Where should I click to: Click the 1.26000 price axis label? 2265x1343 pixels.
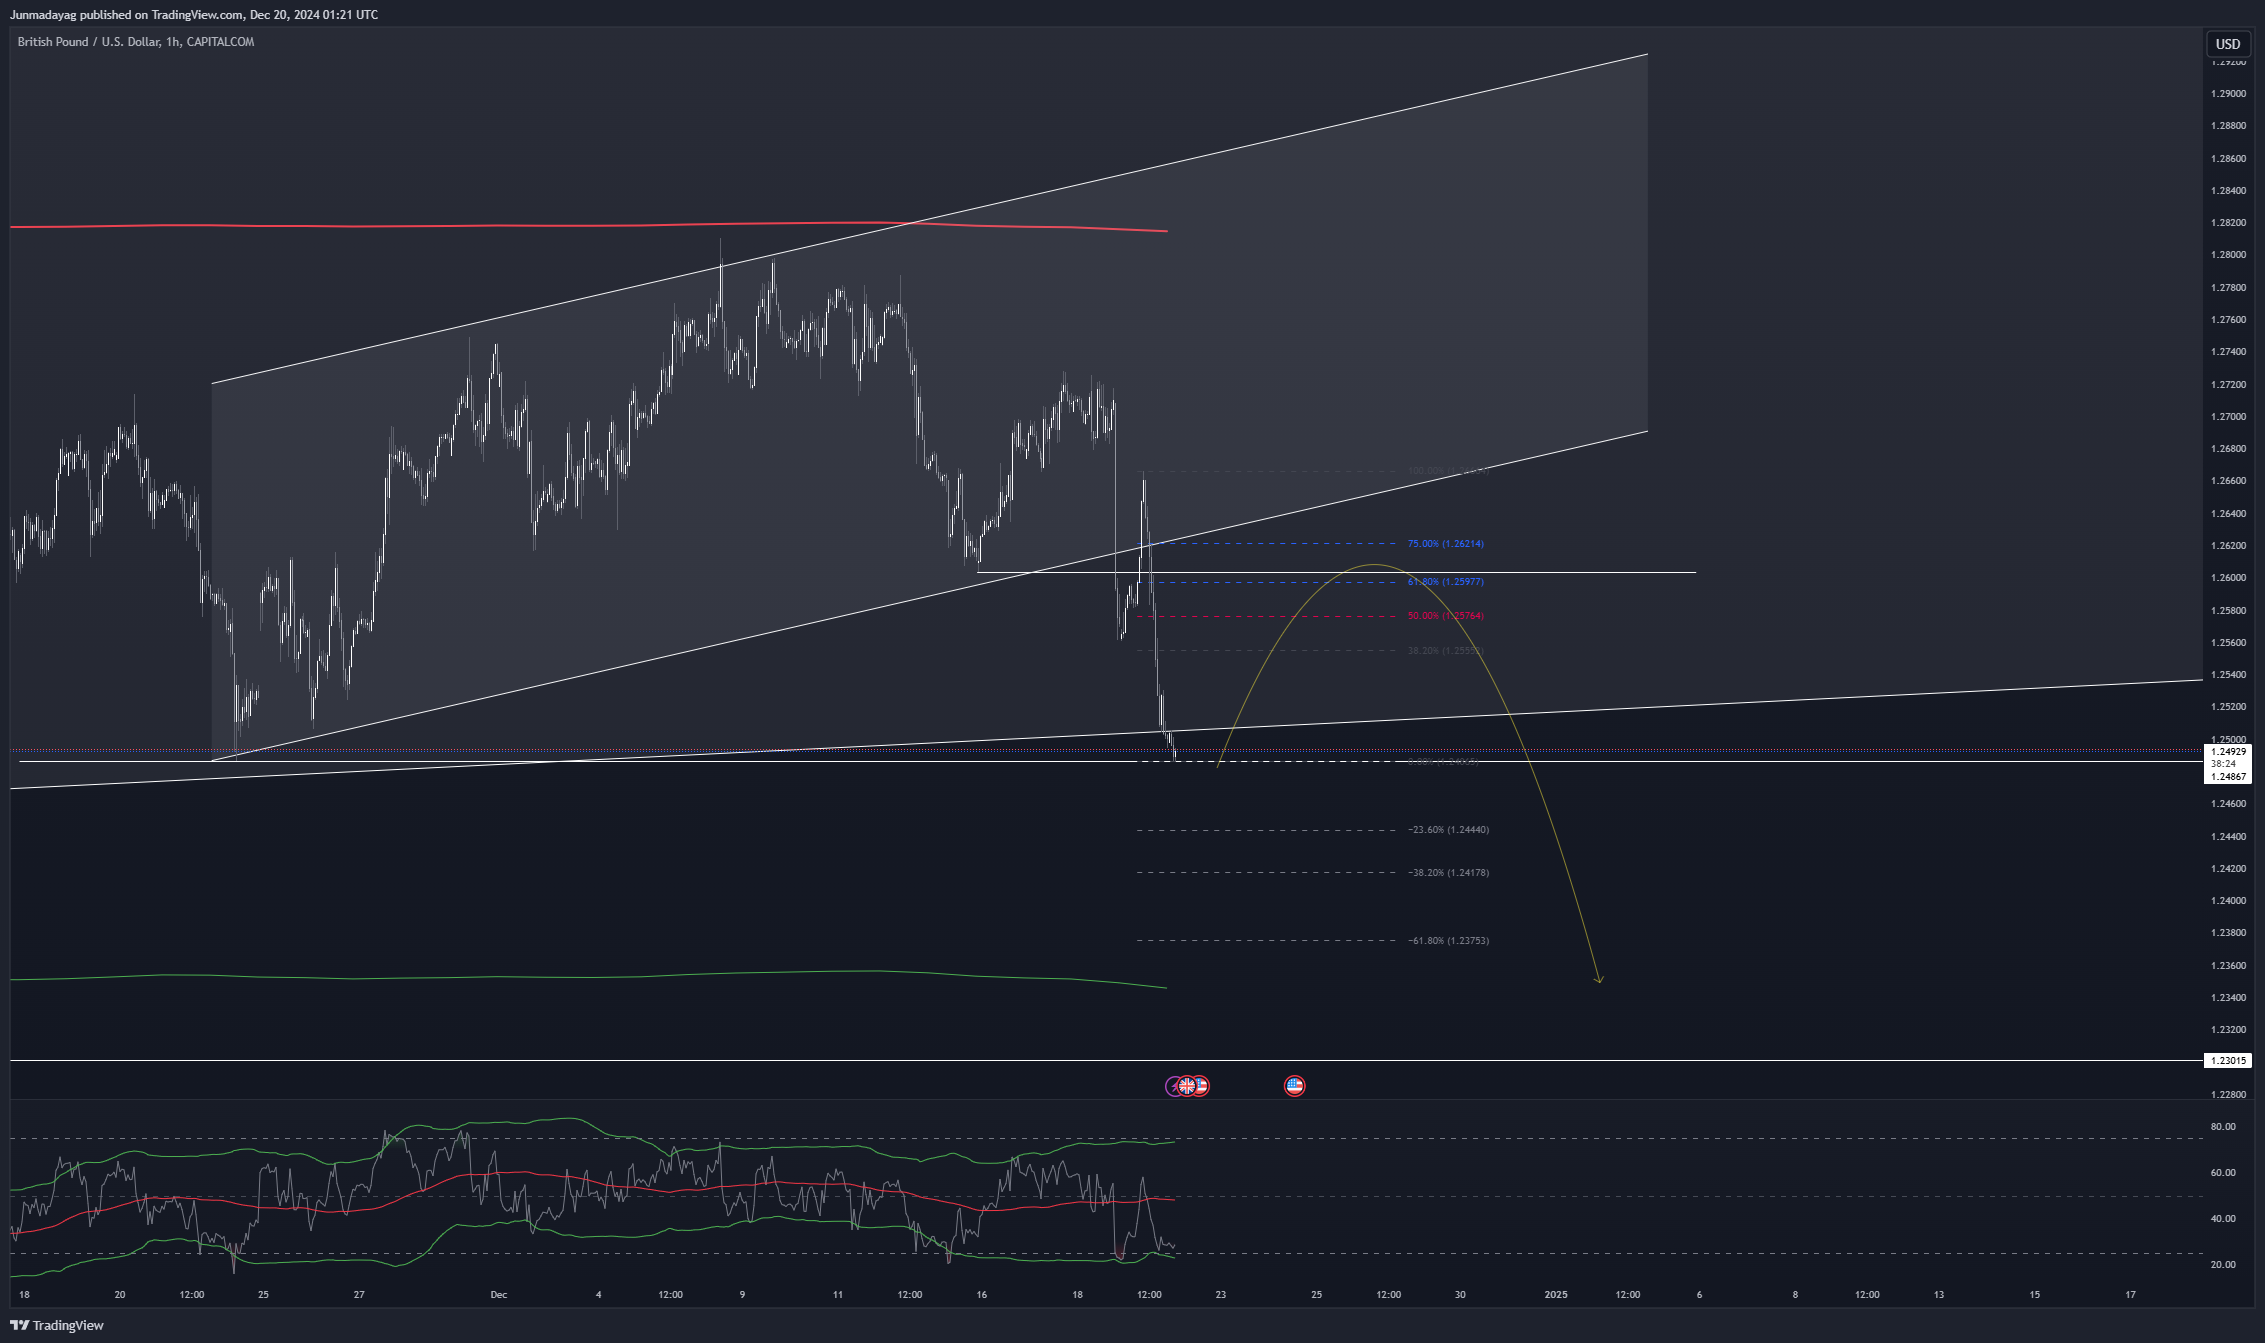[2226, 578]
